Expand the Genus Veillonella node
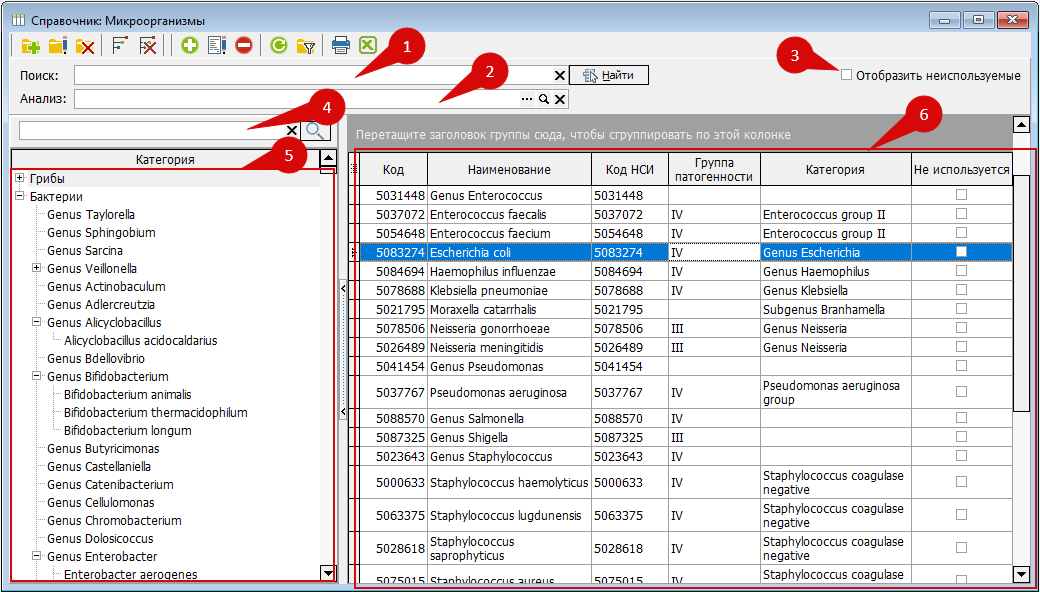This screenshot has height=592, width=1040. (x=37, y=268)
